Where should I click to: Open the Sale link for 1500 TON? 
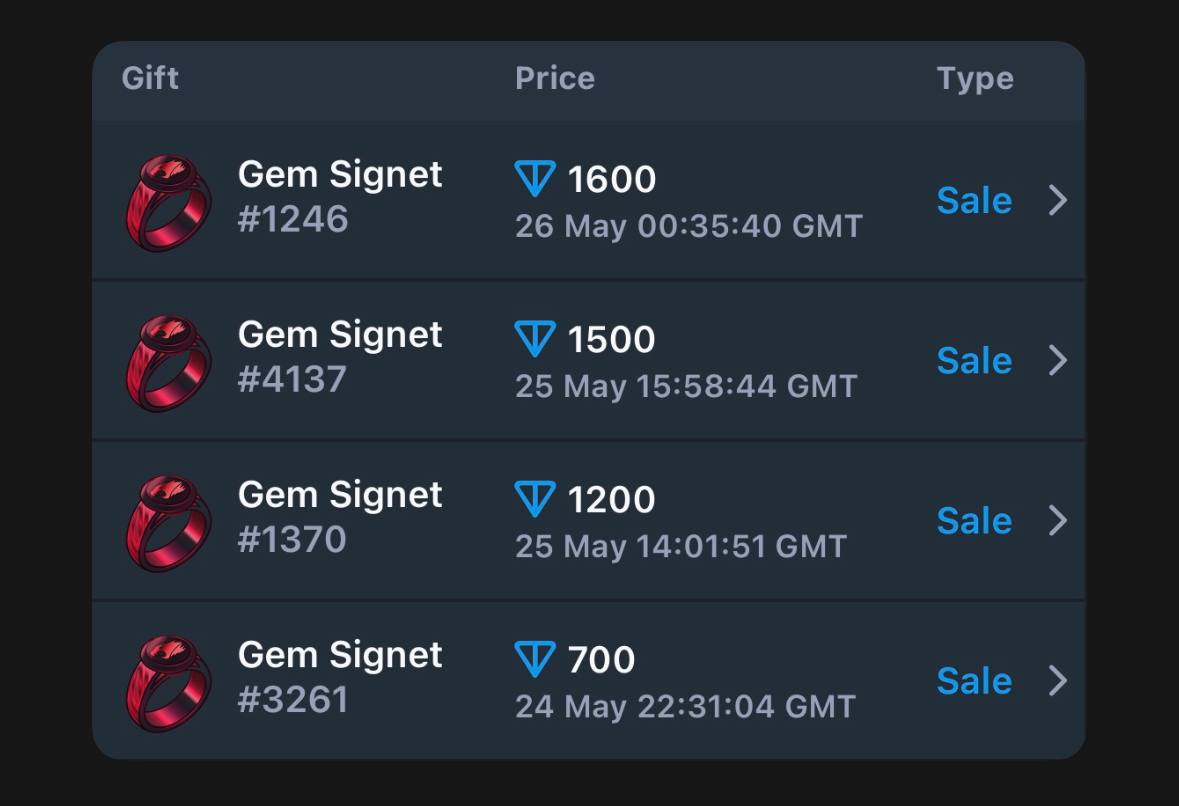pos(974,361)
